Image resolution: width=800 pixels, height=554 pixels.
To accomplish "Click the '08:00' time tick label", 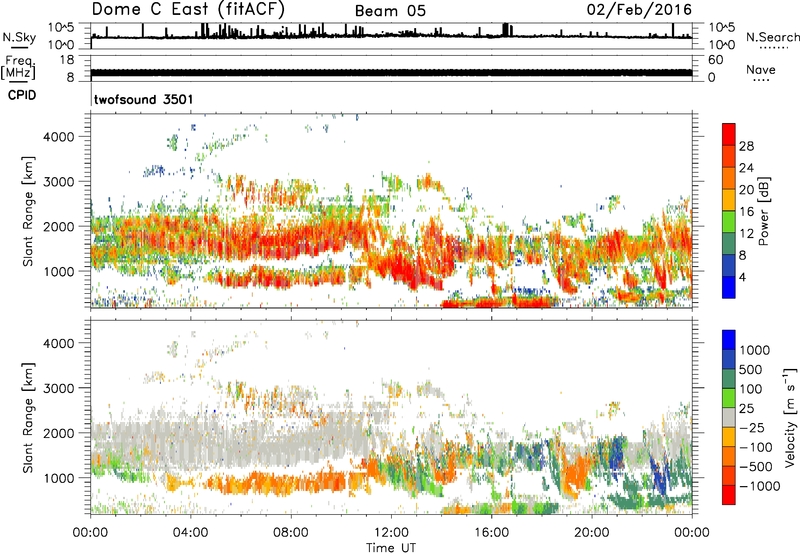I will [291, 533].
